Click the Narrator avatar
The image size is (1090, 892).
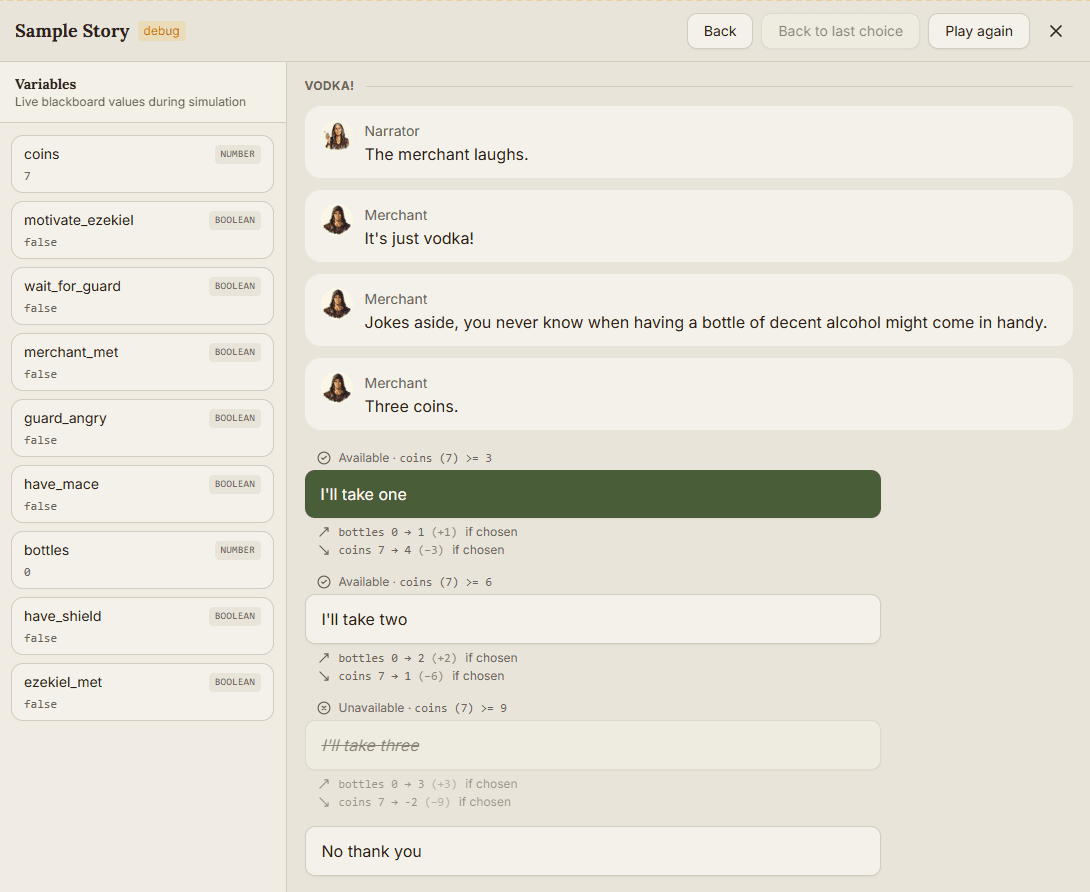[337, 136]
